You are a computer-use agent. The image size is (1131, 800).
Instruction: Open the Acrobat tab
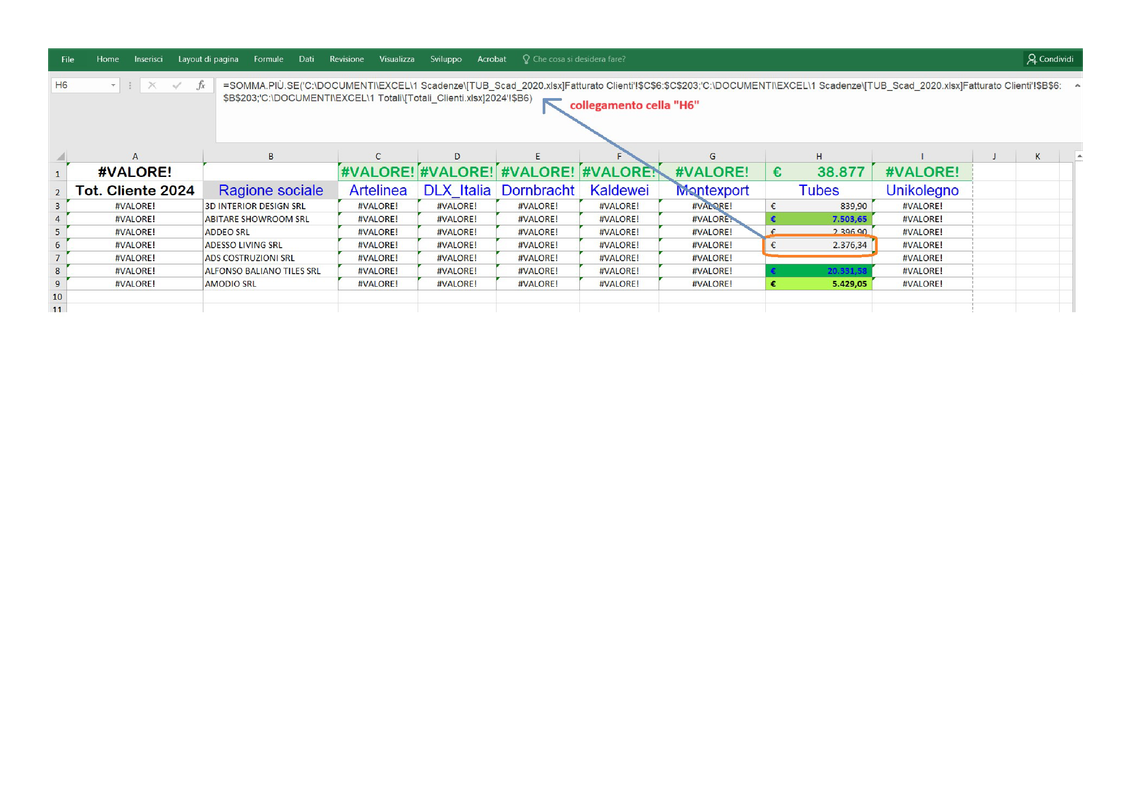[x=491, y=59]
